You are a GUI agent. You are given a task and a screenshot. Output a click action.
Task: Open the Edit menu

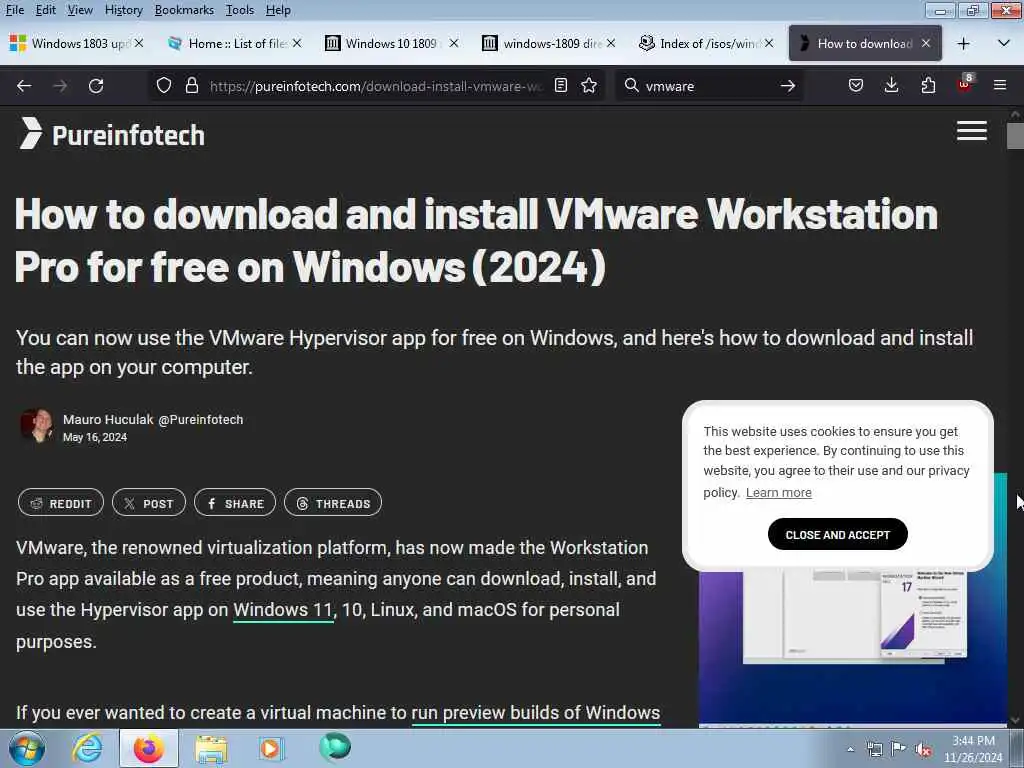click(45, 10)
